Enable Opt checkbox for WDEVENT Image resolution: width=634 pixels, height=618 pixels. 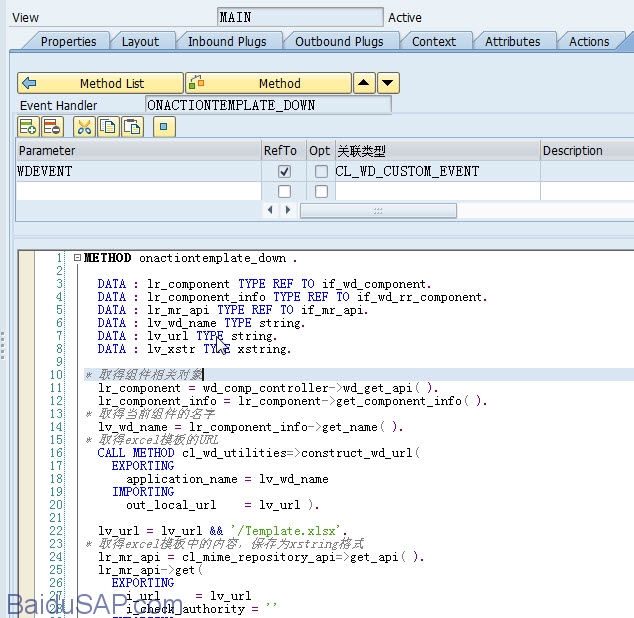321,171
